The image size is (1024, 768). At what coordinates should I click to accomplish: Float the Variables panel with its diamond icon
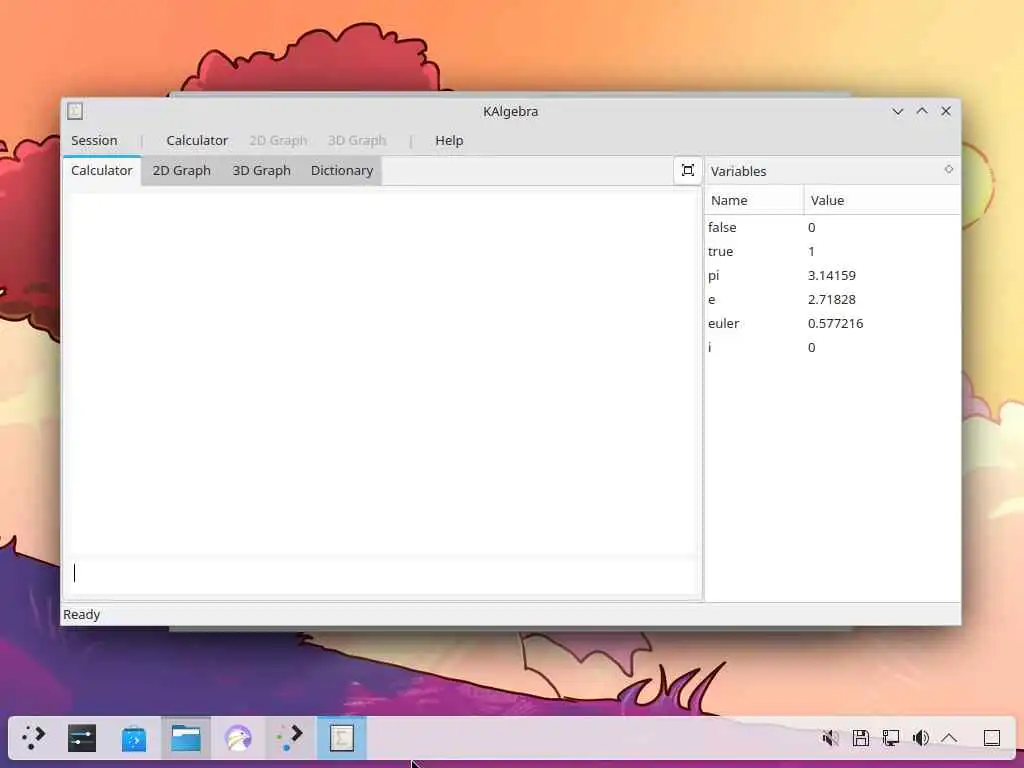[948, 170]
